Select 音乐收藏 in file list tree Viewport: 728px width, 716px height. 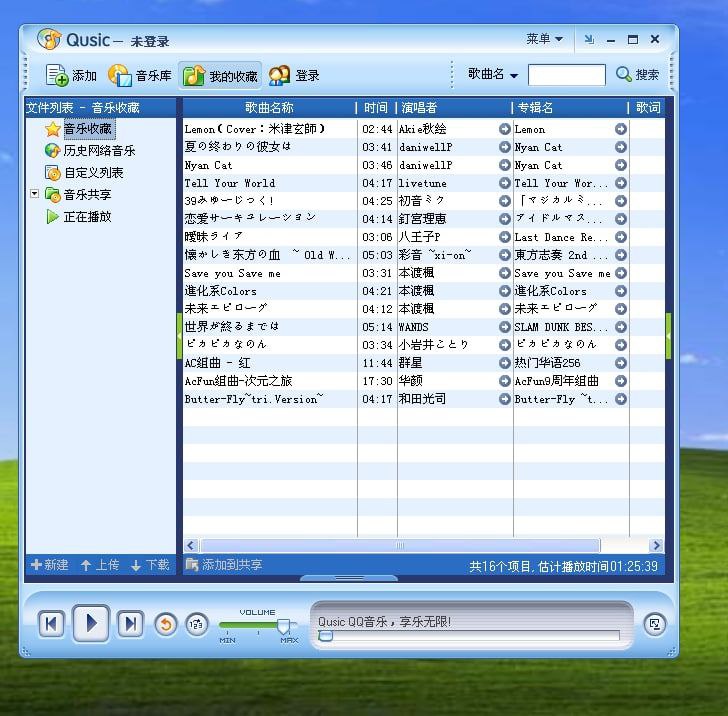88,129
